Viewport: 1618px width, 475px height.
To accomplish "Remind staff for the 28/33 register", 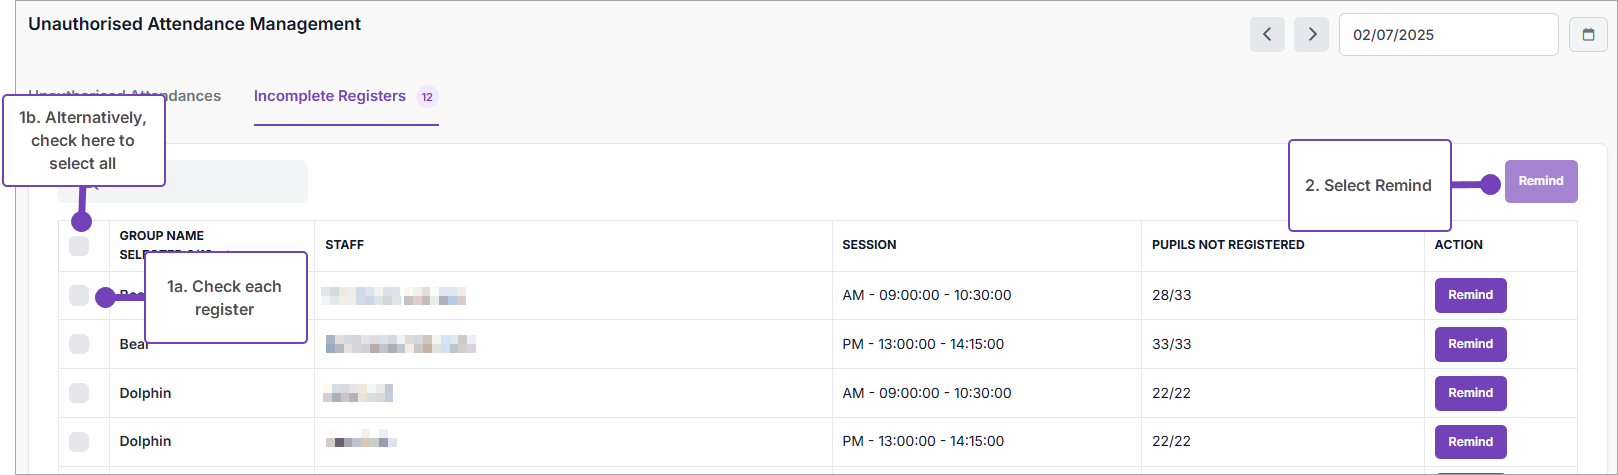I will (x=1470, y=295).
